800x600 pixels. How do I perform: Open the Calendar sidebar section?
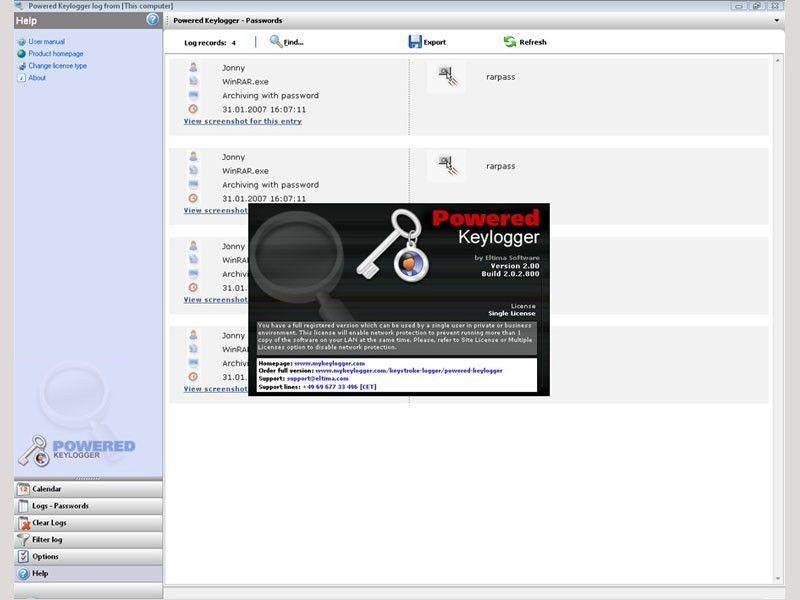(x=88, y=489)
